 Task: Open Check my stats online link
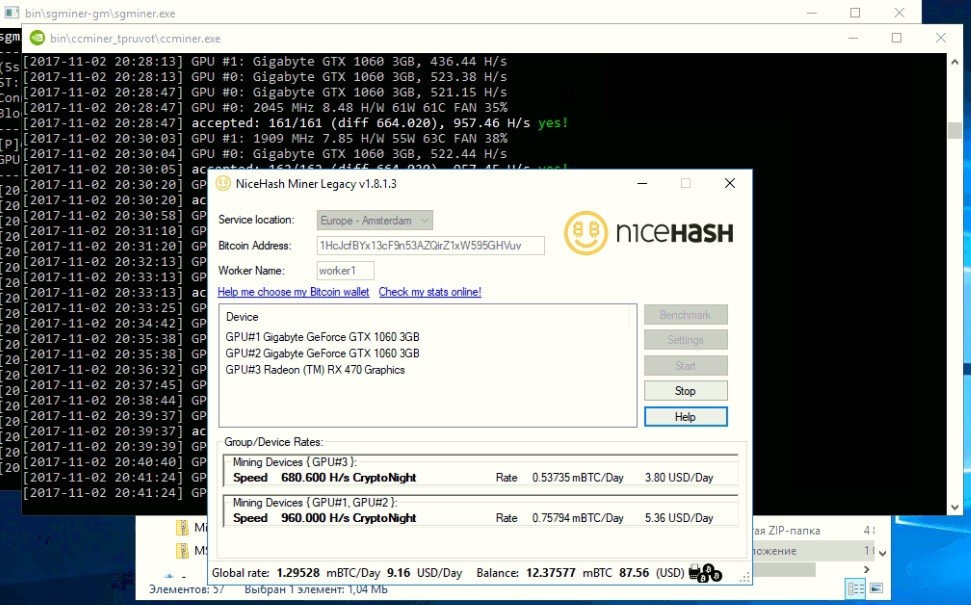click(x=430, y=292)
